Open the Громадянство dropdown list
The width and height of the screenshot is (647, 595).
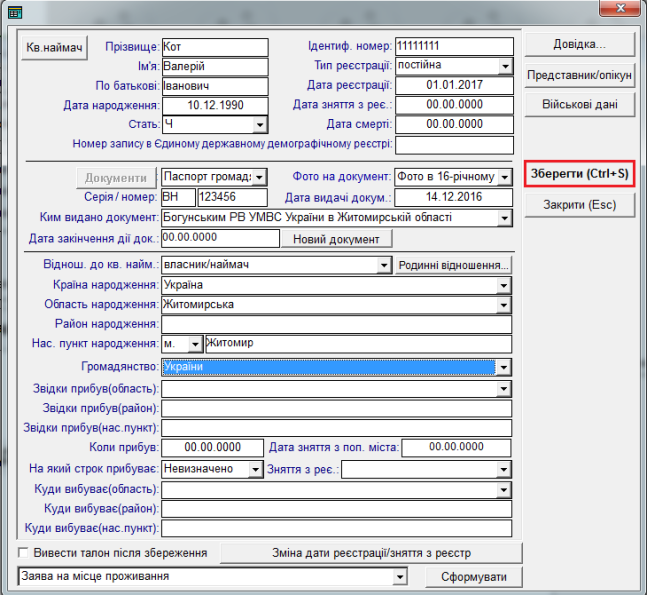(x=504, y=368)
